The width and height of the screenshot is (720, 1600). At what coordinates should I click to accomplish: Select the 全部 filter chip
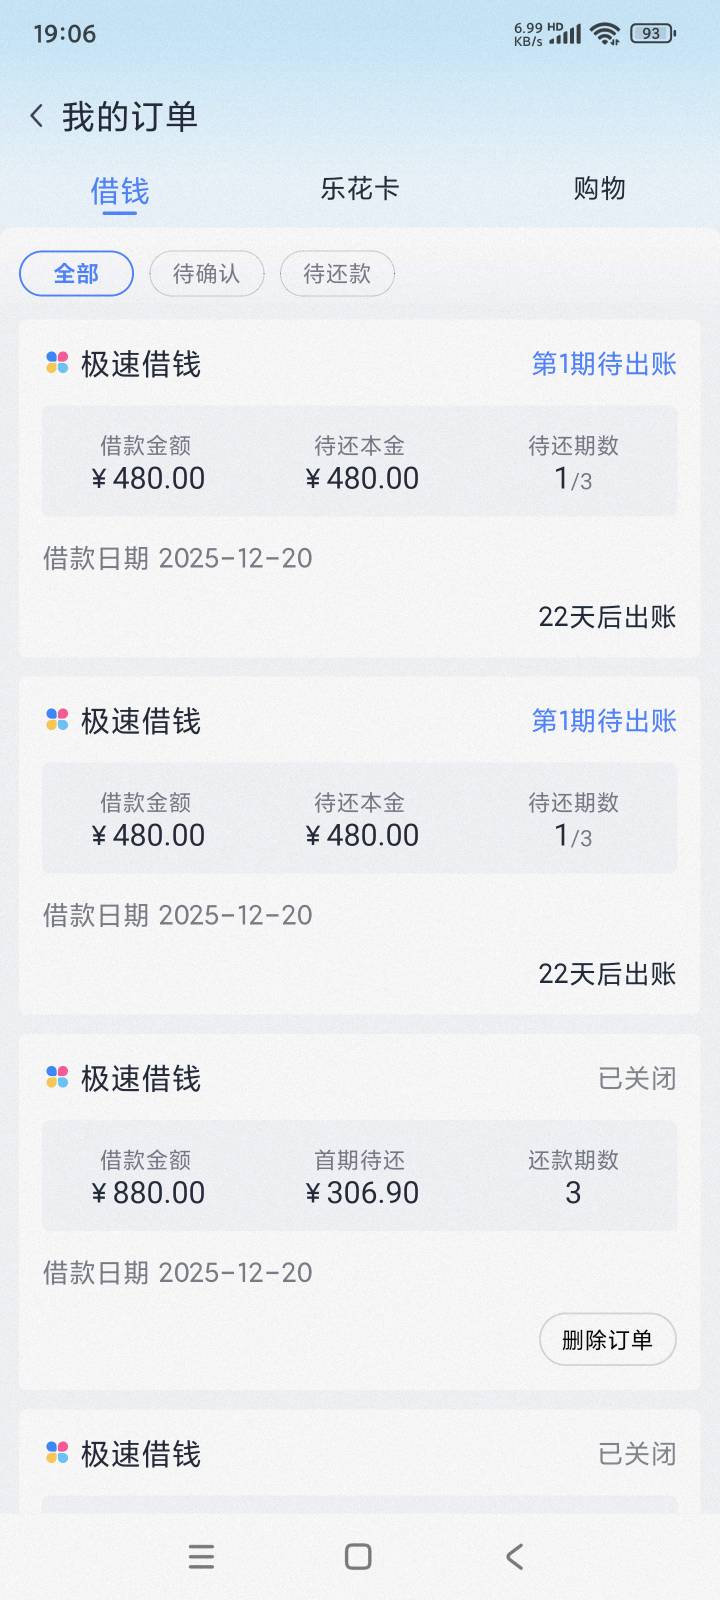tap(76, 274)
